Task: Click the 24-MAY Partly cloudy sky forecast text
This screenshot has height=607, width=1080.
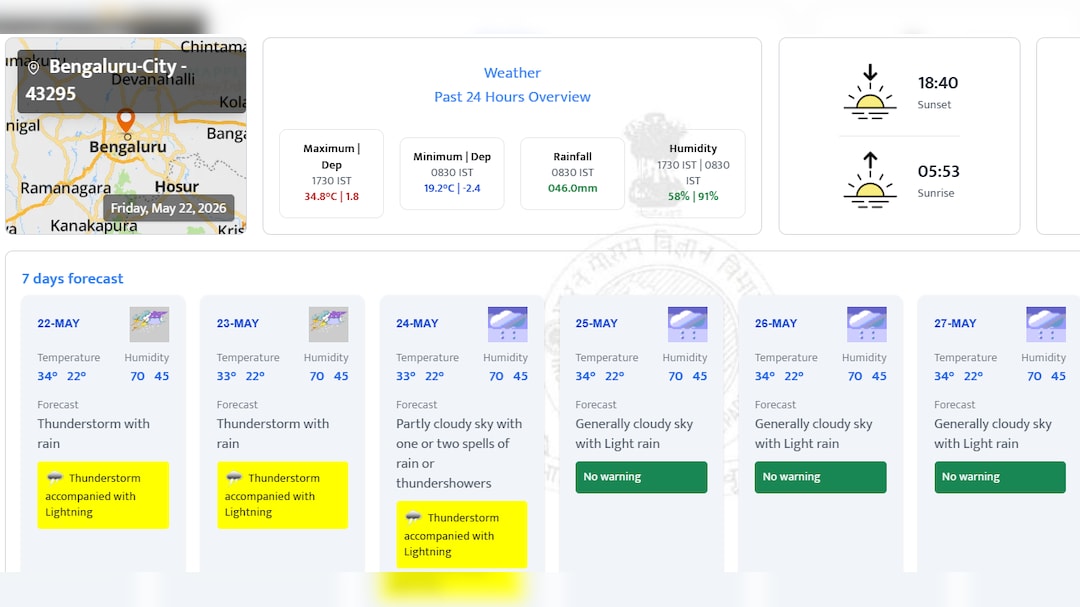Action: 459,453
